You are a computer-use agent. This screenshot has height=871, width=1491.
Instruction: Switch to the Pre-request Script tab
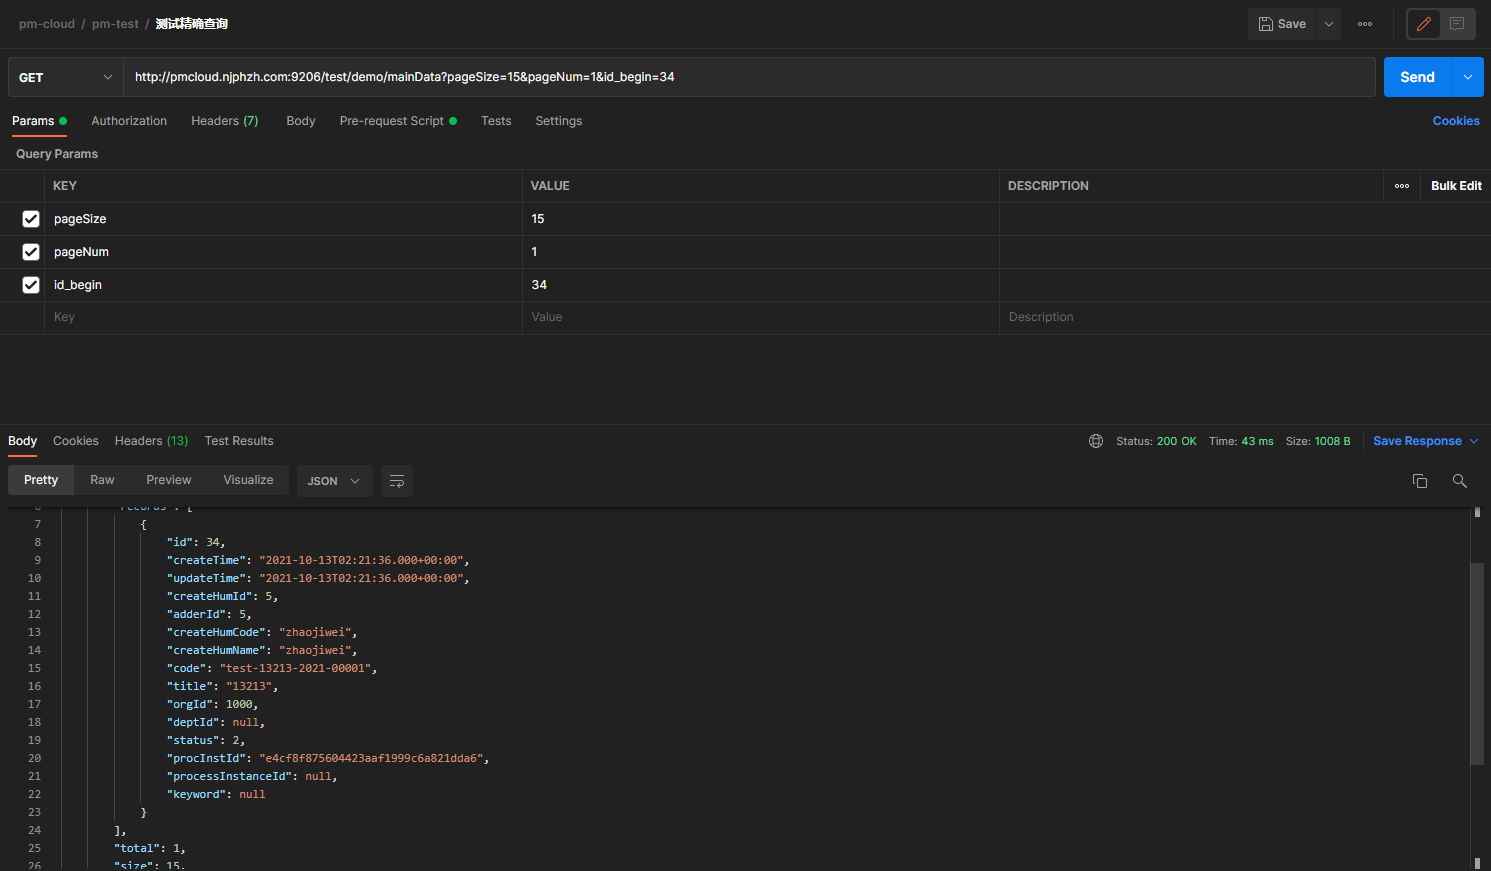pos(392,121)
